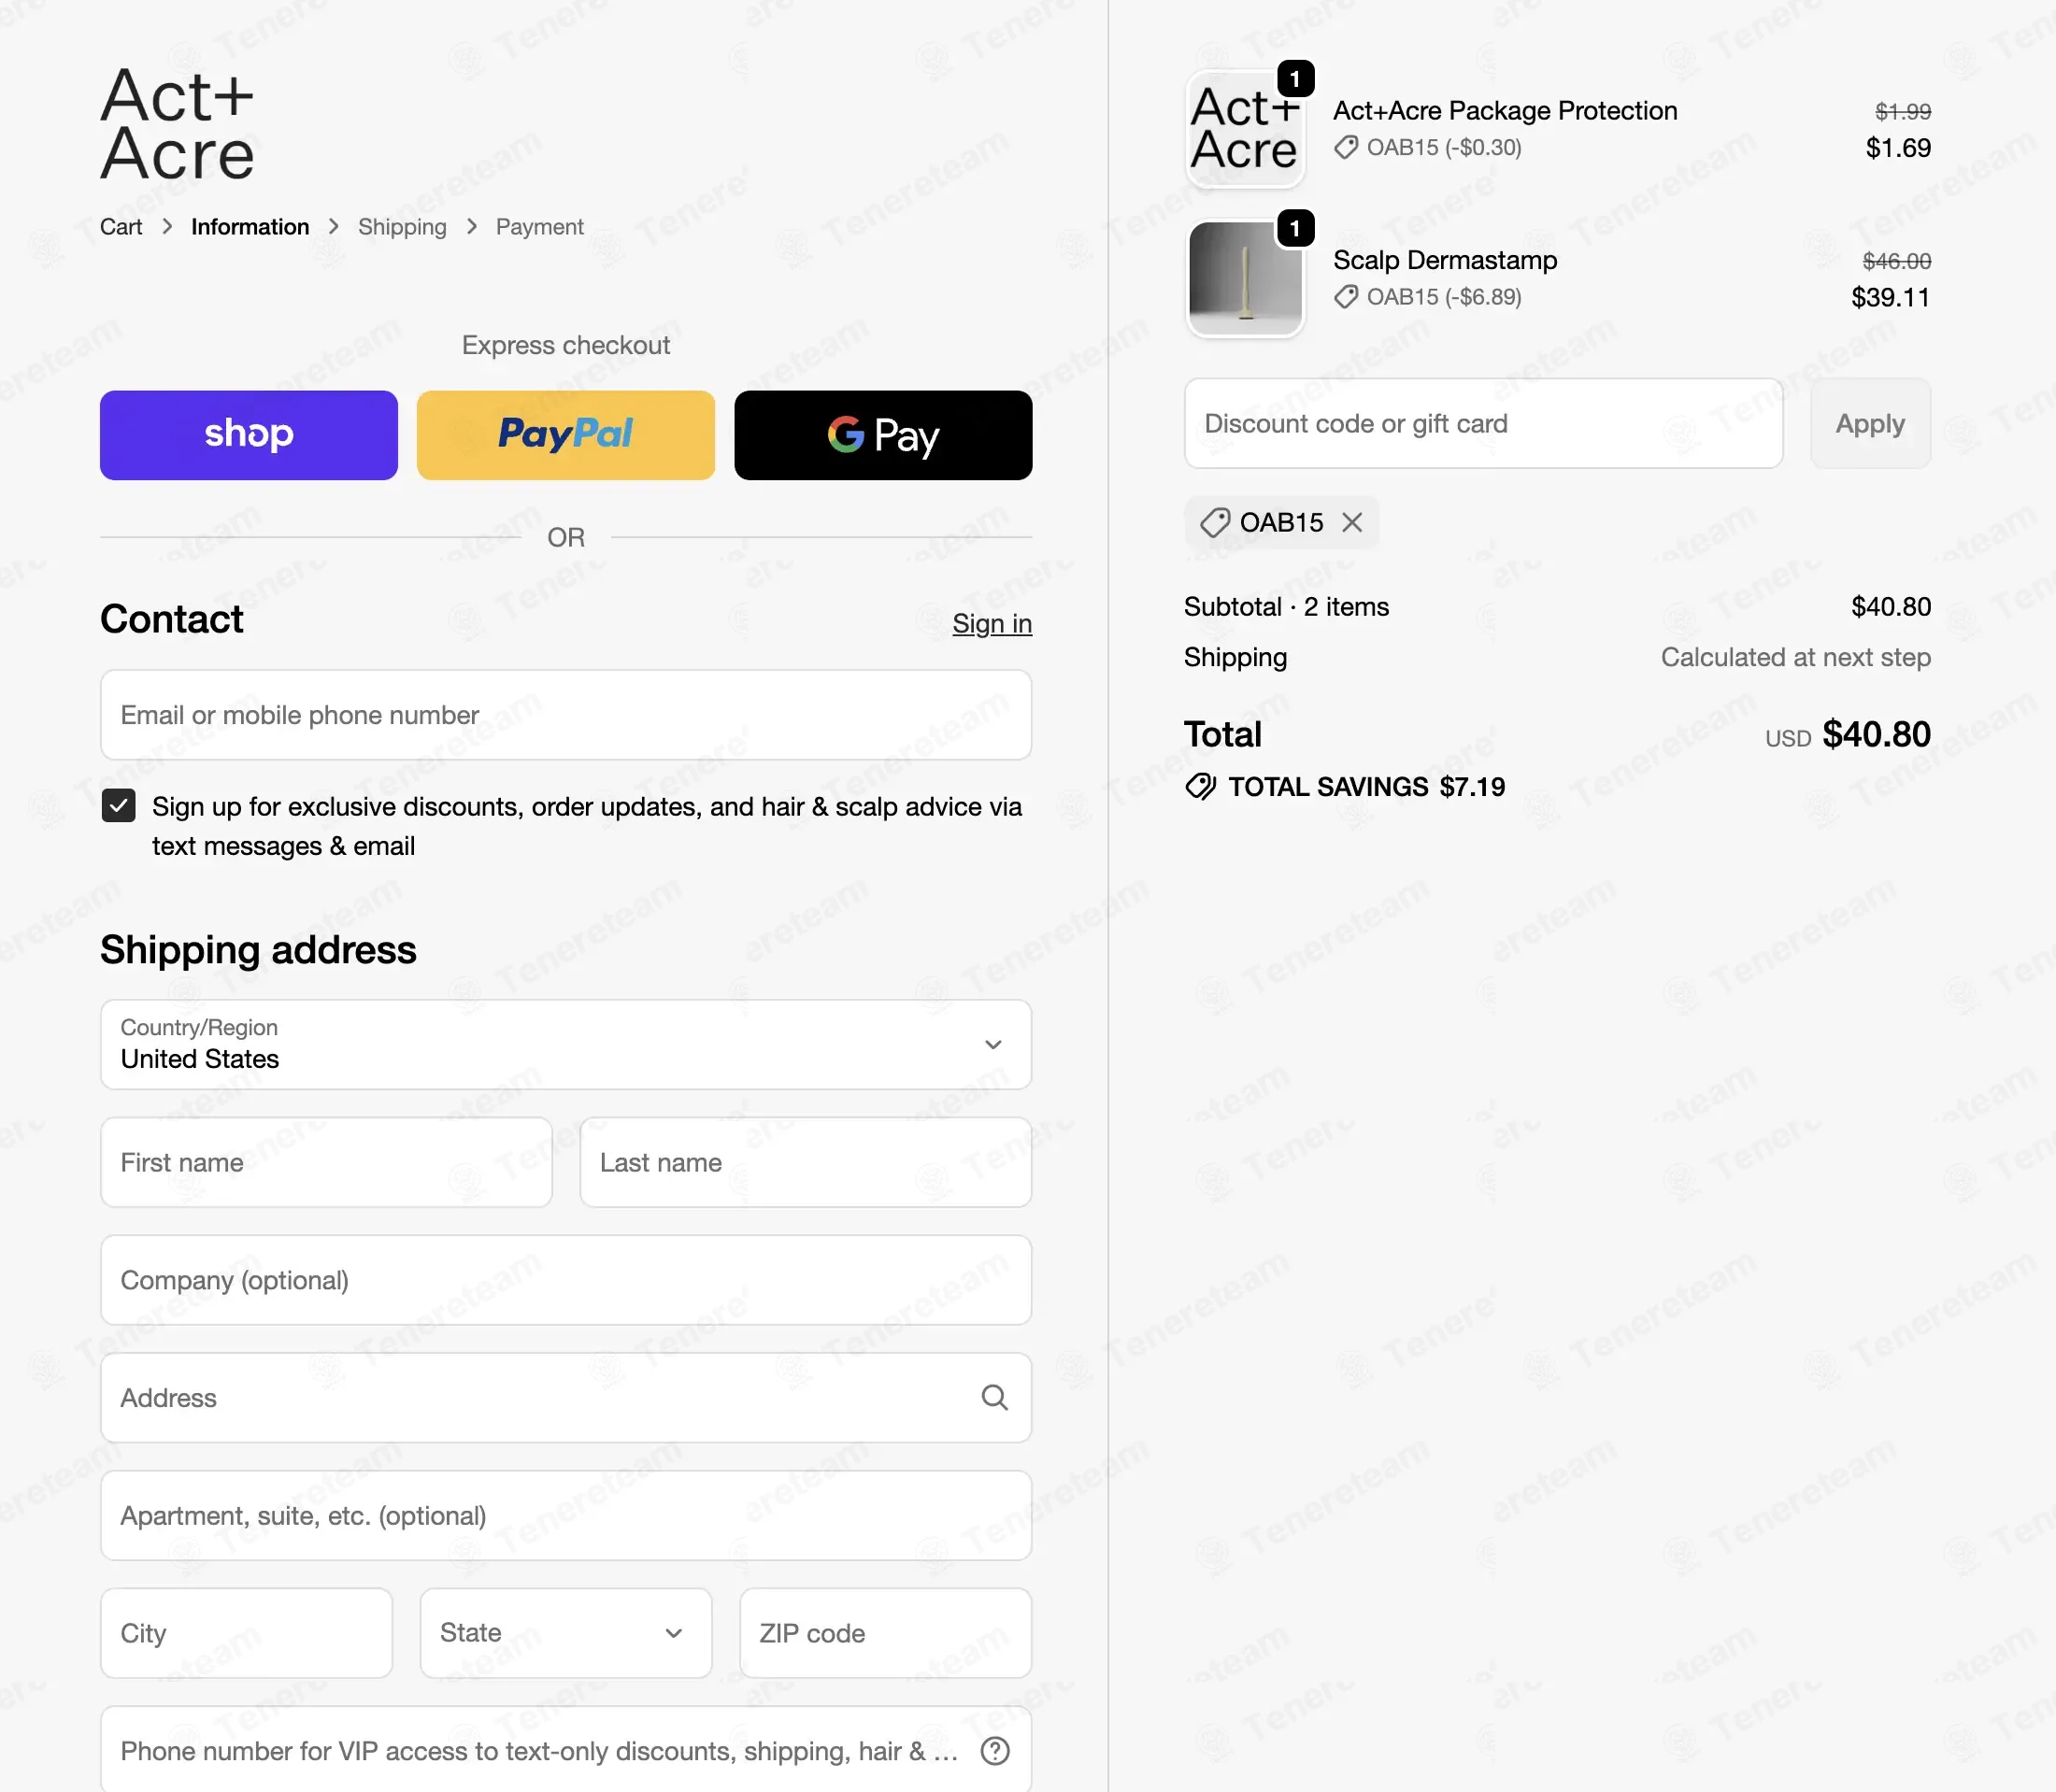The width and height of the screenshot is (2056, 1792).
Task: Focus the Phone number for VIP access field
Action: (x=566, y=1750)
